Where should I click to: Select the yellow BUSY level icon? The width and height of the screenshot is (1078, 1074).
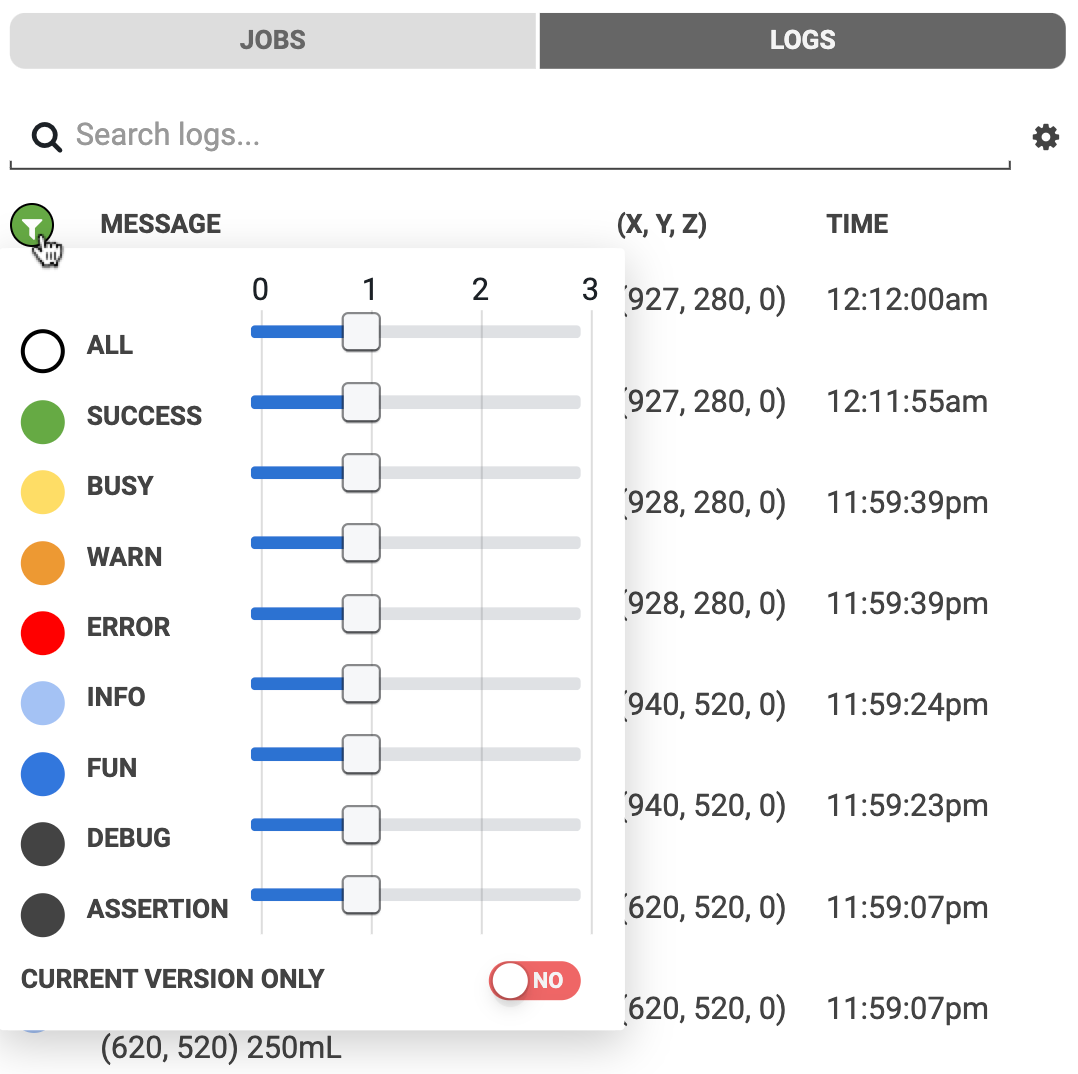(42, 492)
